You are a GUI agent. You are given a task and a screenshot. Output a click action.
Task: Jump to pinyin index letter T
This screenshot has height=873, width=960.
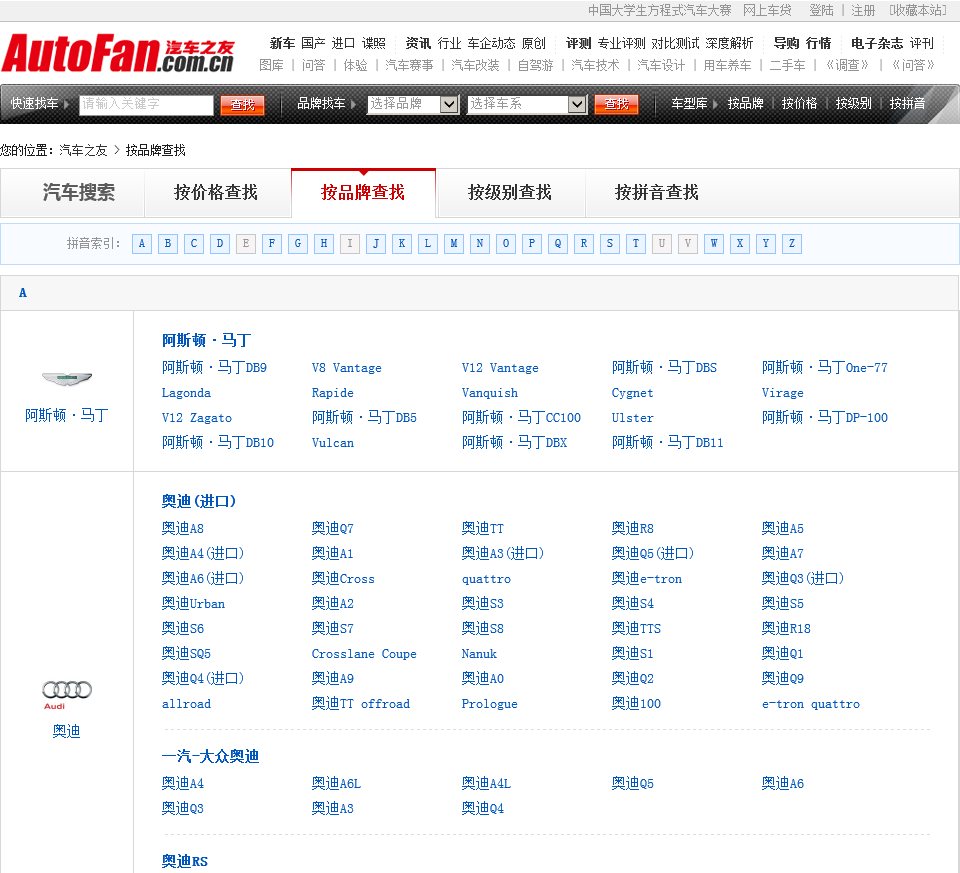pyautogui.click(x=636, y=244)
